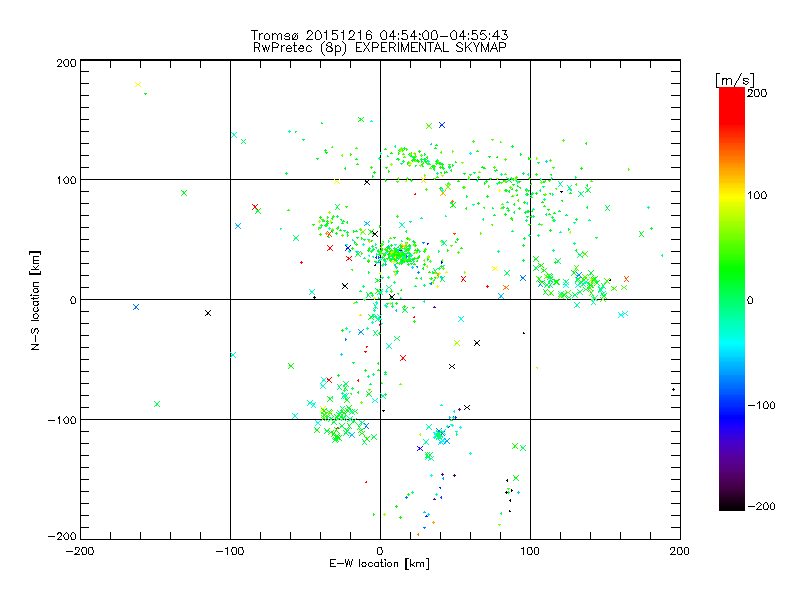Click the y-axis '0' tick label

coord(73,300)
